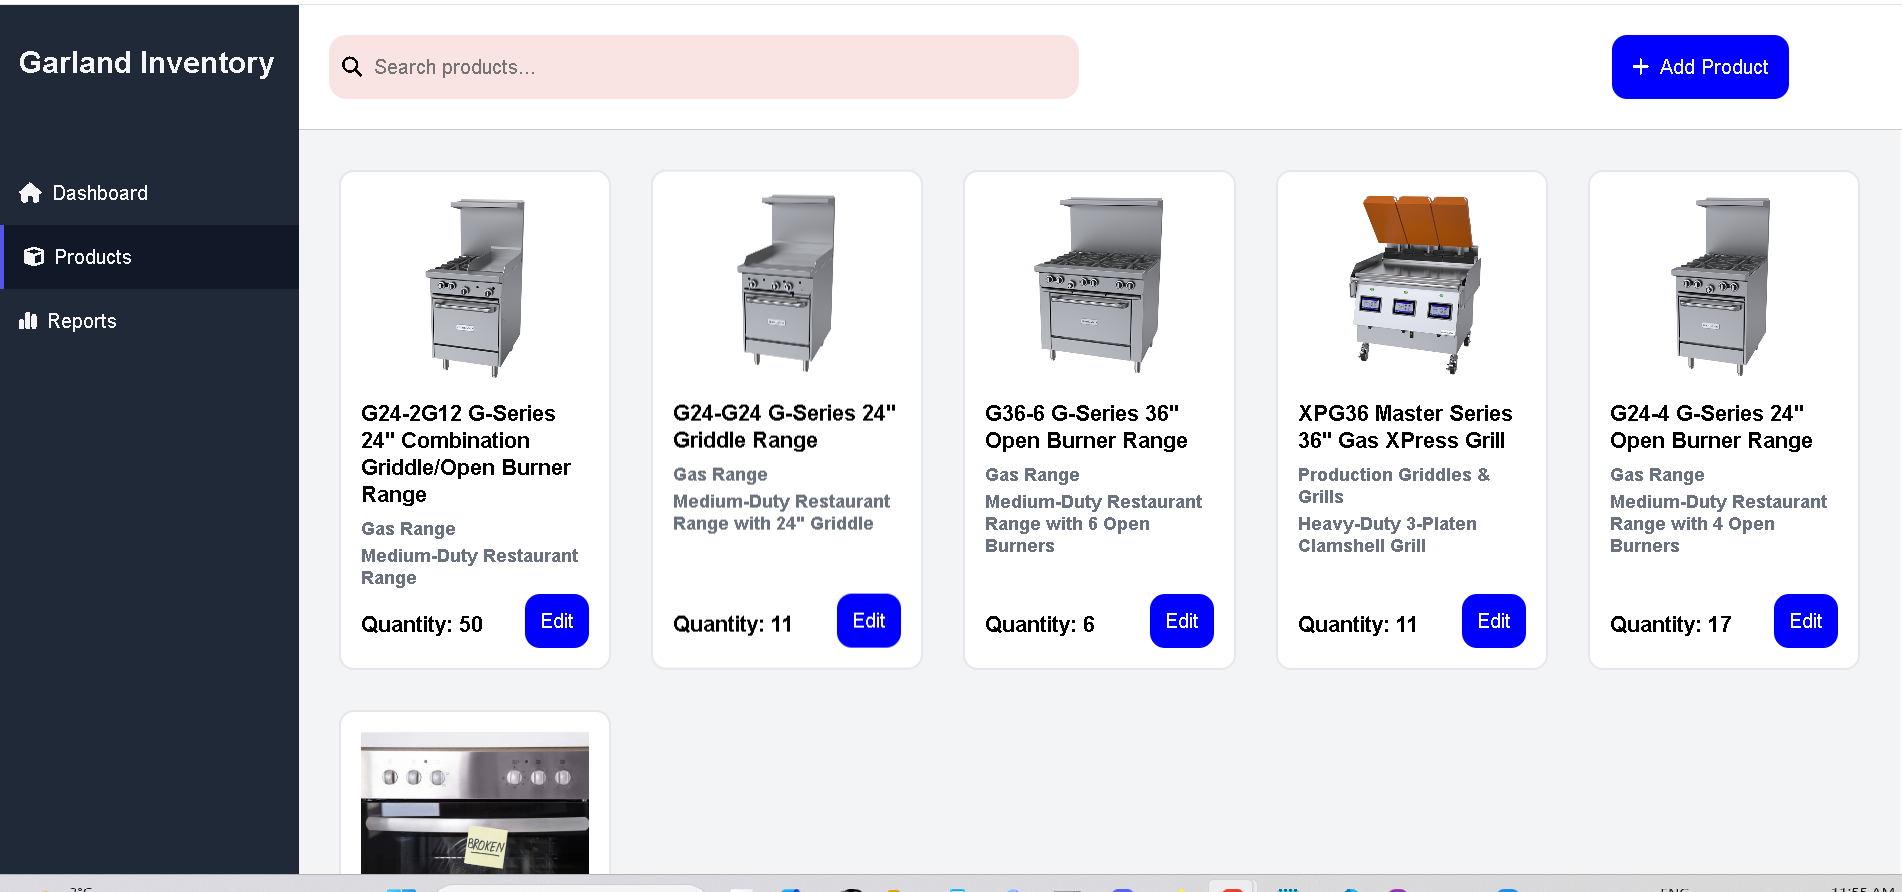Click the Add Product button
1902x892 pixels.
1700,67
